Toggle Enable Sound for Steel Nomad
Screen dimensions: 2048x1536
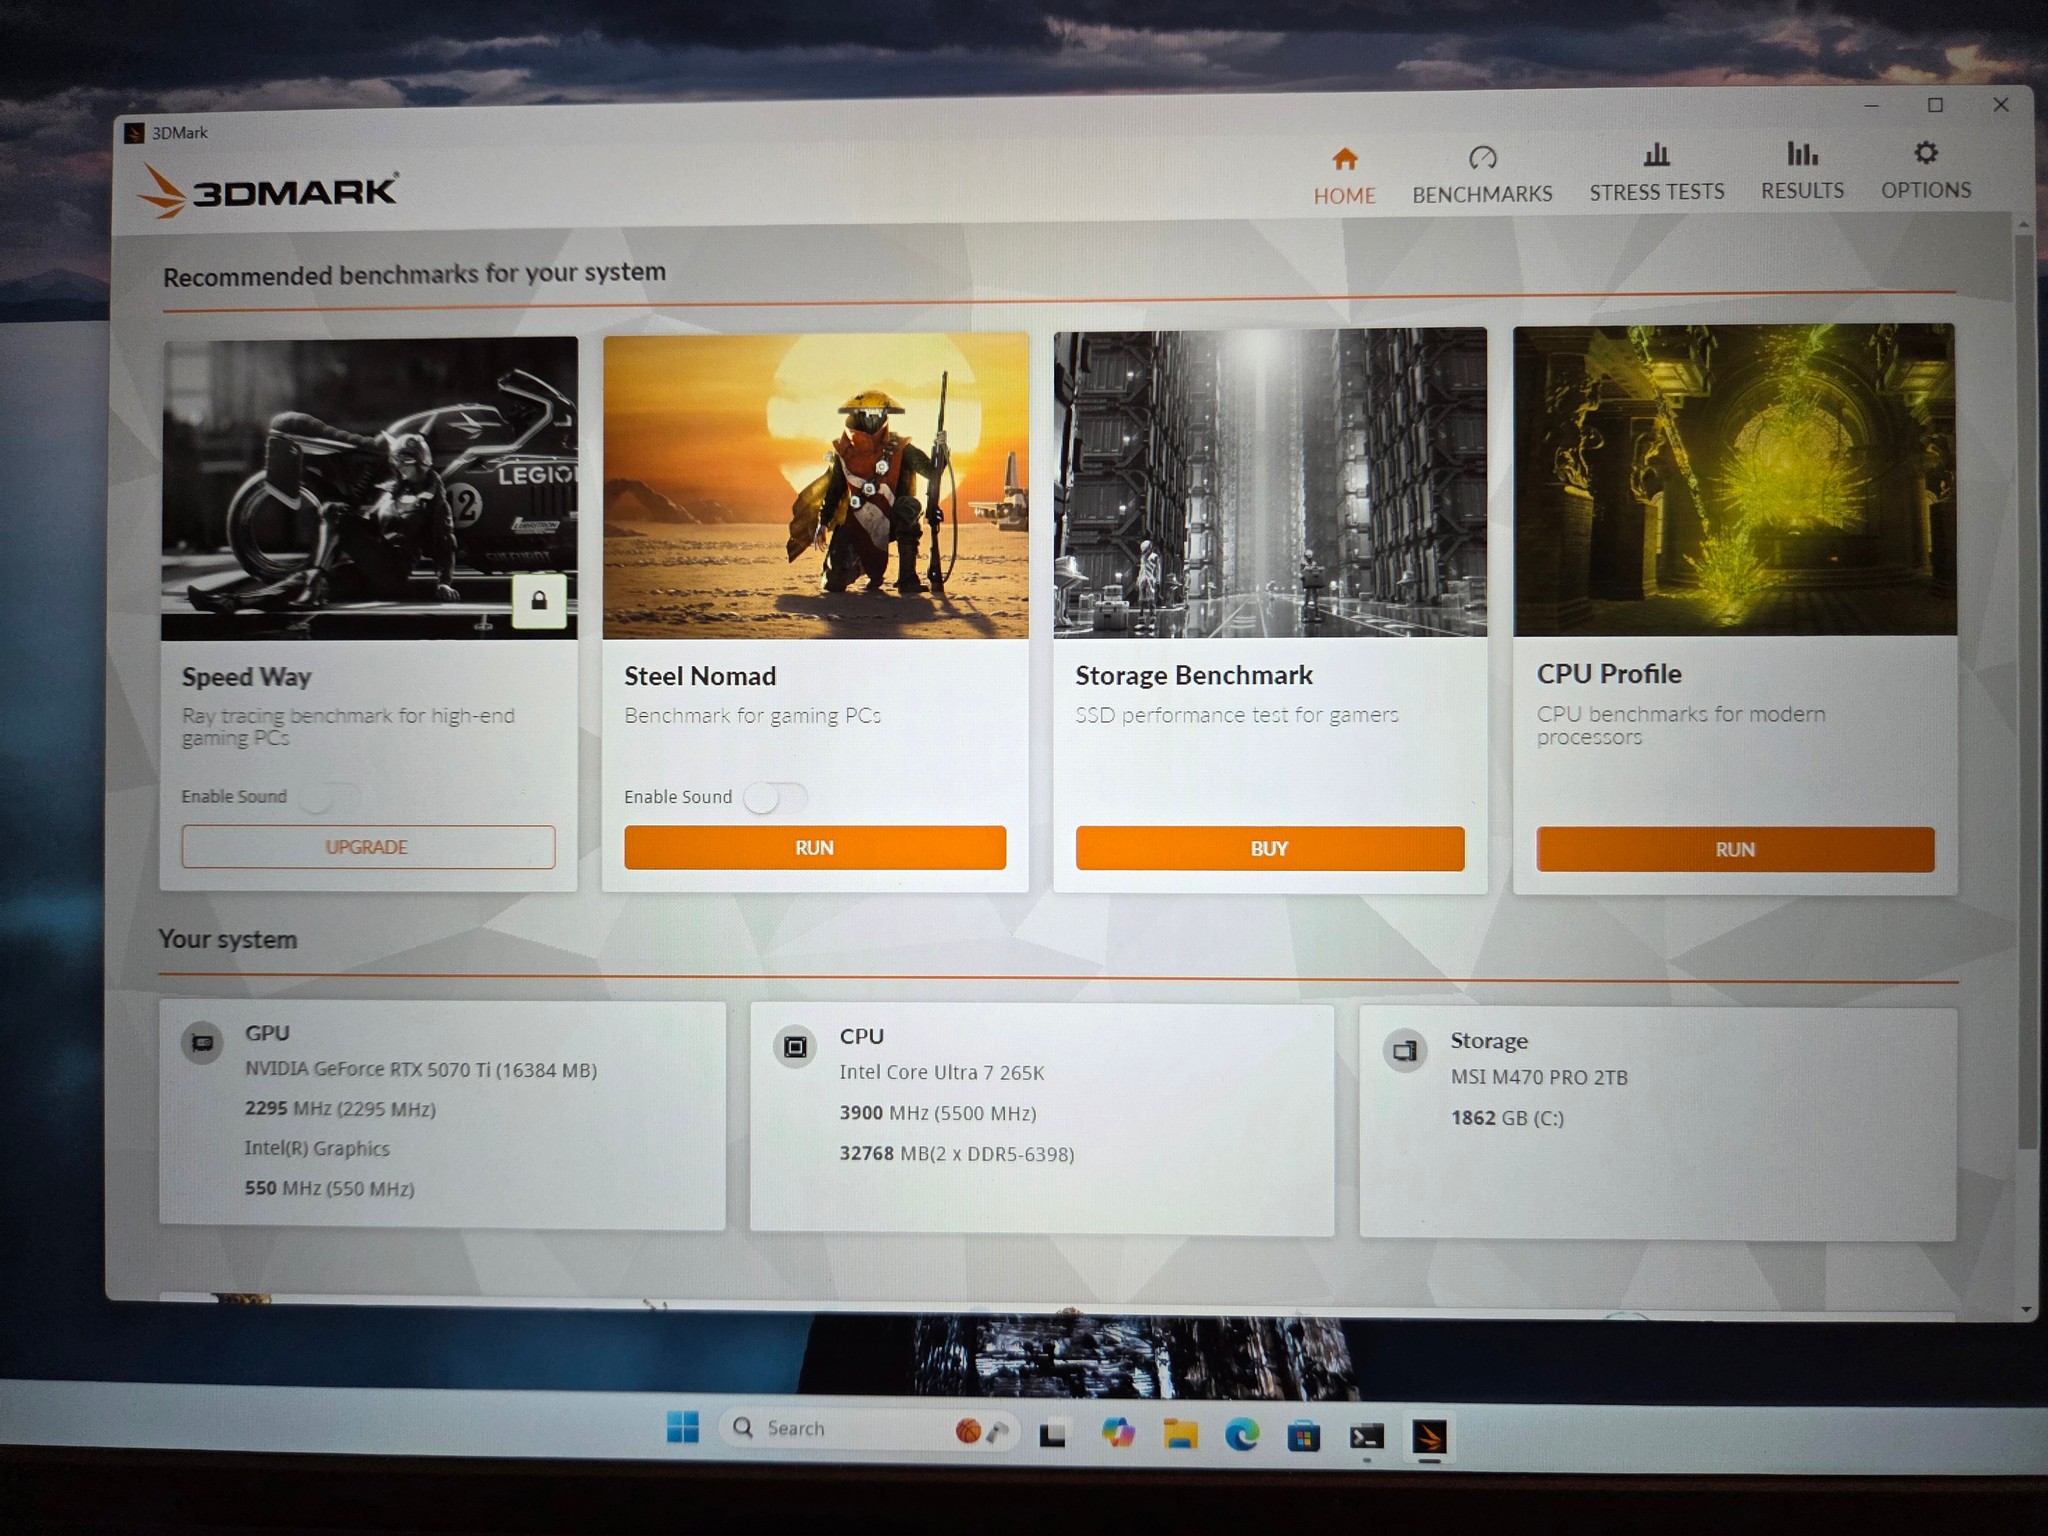point(775,797)
